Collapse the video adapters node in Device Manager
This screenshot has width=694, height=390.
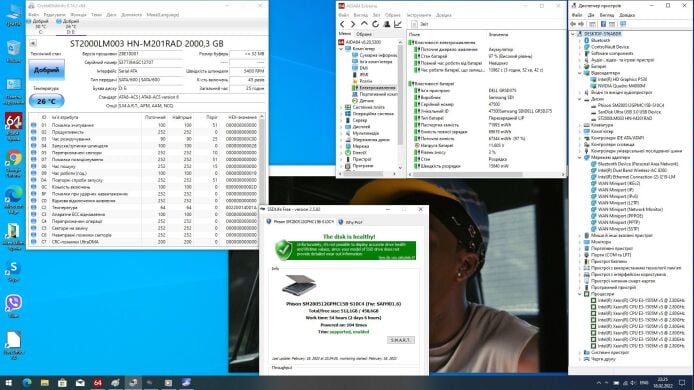point(580,73)
